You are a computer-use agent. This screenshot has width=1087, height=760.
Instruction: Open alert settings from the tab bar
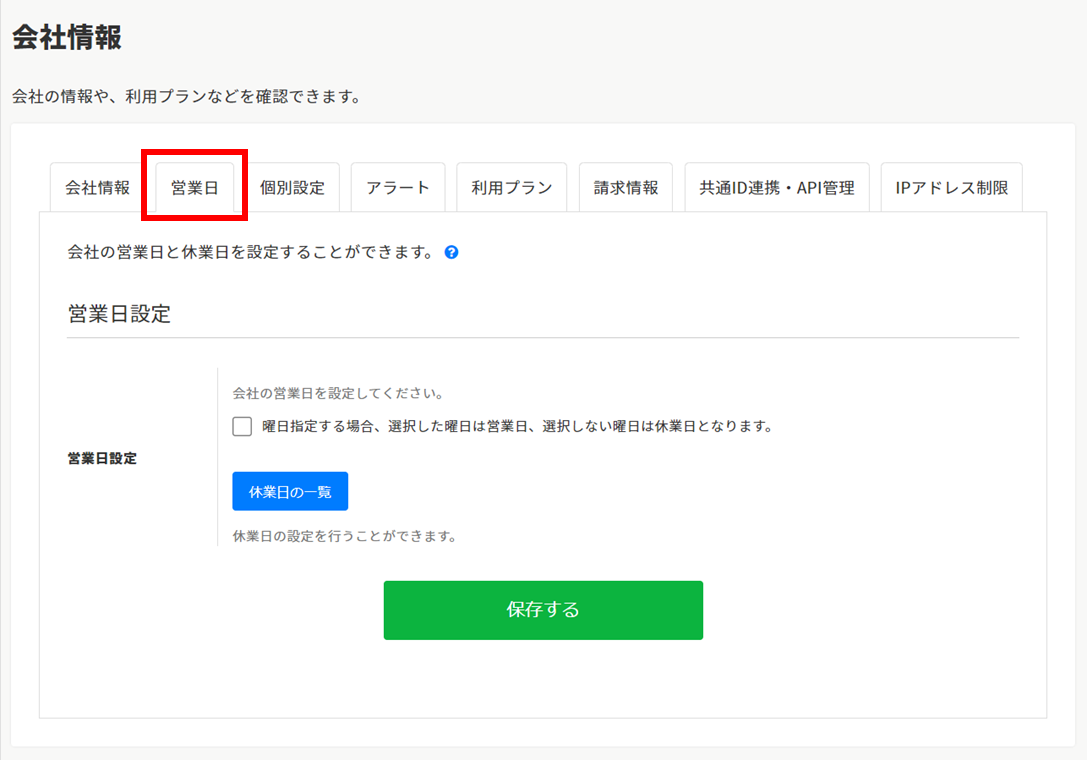(397, 186)
